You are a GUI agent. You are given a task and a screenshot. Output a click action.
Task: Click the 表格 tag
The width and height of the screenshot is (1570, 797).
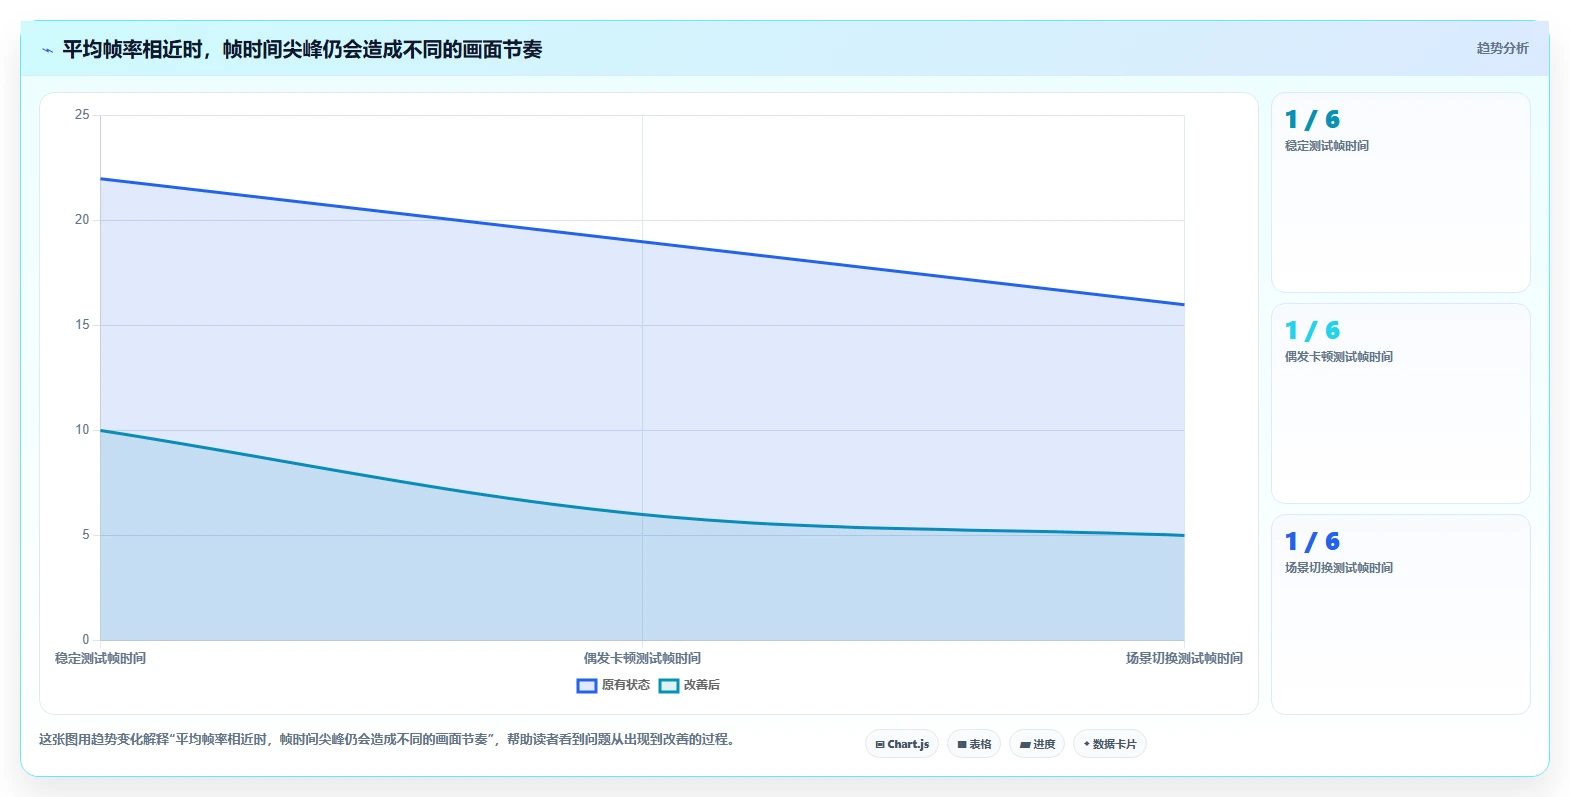(974, 744)
